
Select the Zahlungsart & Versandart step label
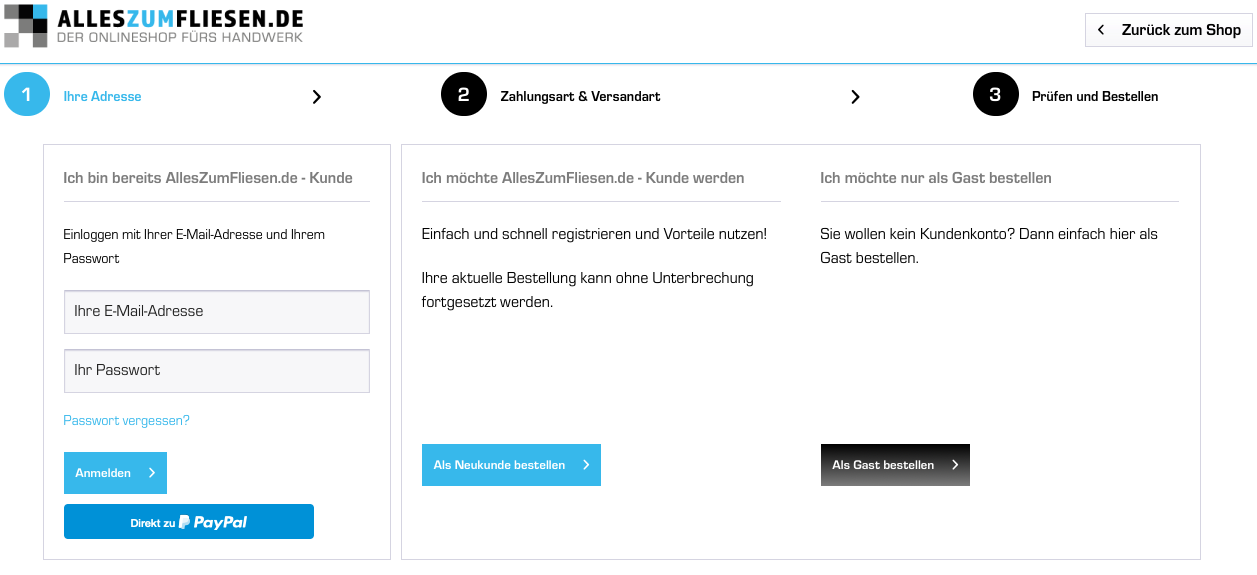coord(580,97)
